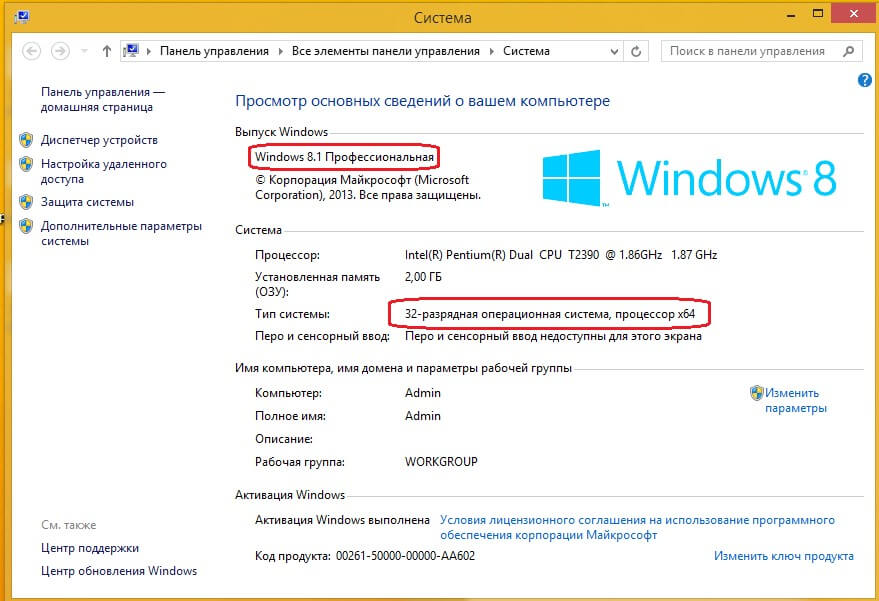This screenshot has width=879, height=601.
Task: Open Защита системы
Action: [x=87, y=202]
